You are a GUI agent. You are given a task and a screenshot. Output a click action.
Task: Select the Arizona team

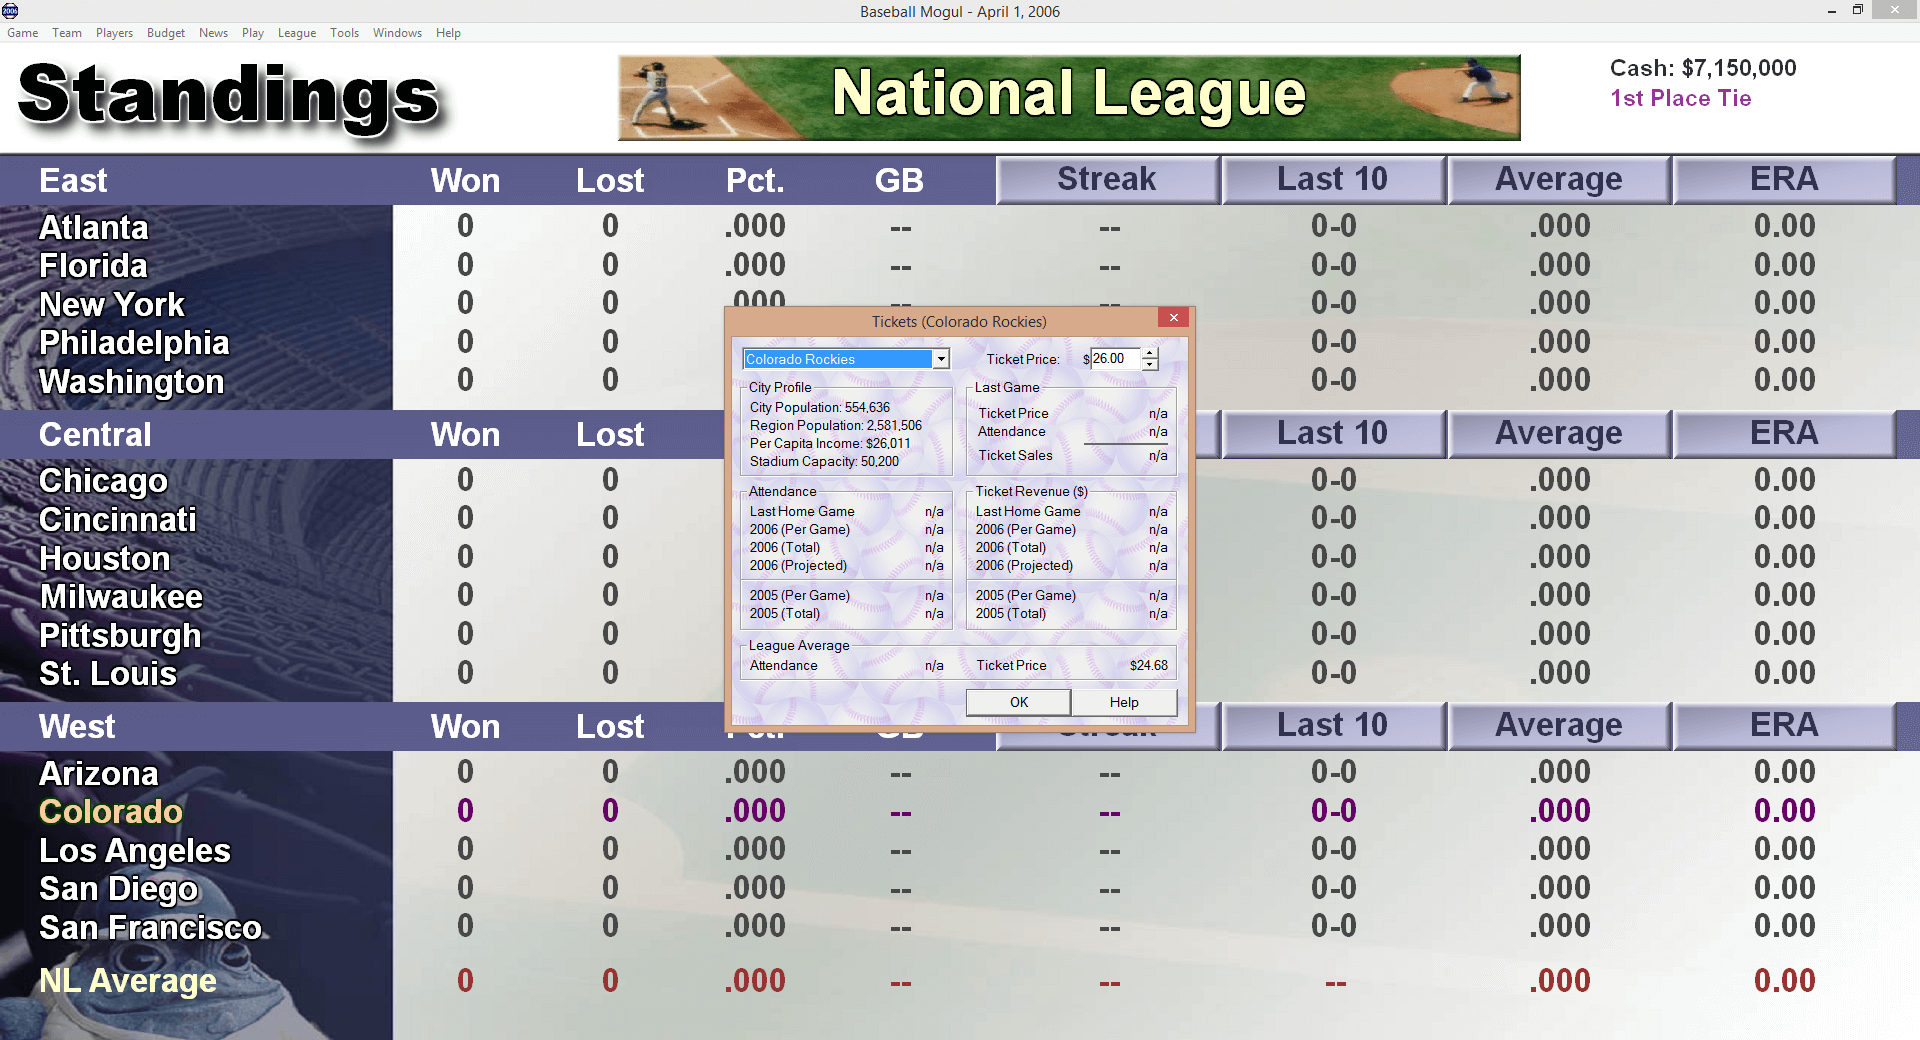pyautogui.click(x=99, y=773)
